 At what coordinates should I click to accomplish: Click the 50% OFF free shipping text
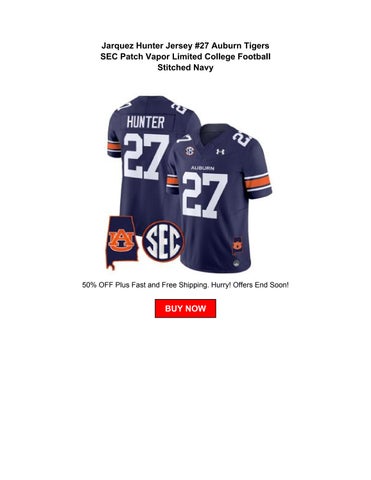point(185,285)
